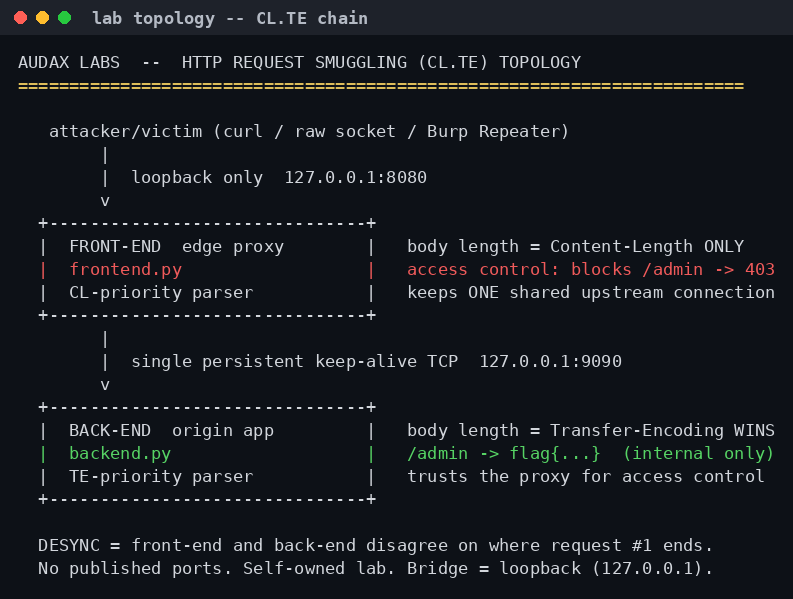Click the upstream address 127.0.0.1:9090

550,361
